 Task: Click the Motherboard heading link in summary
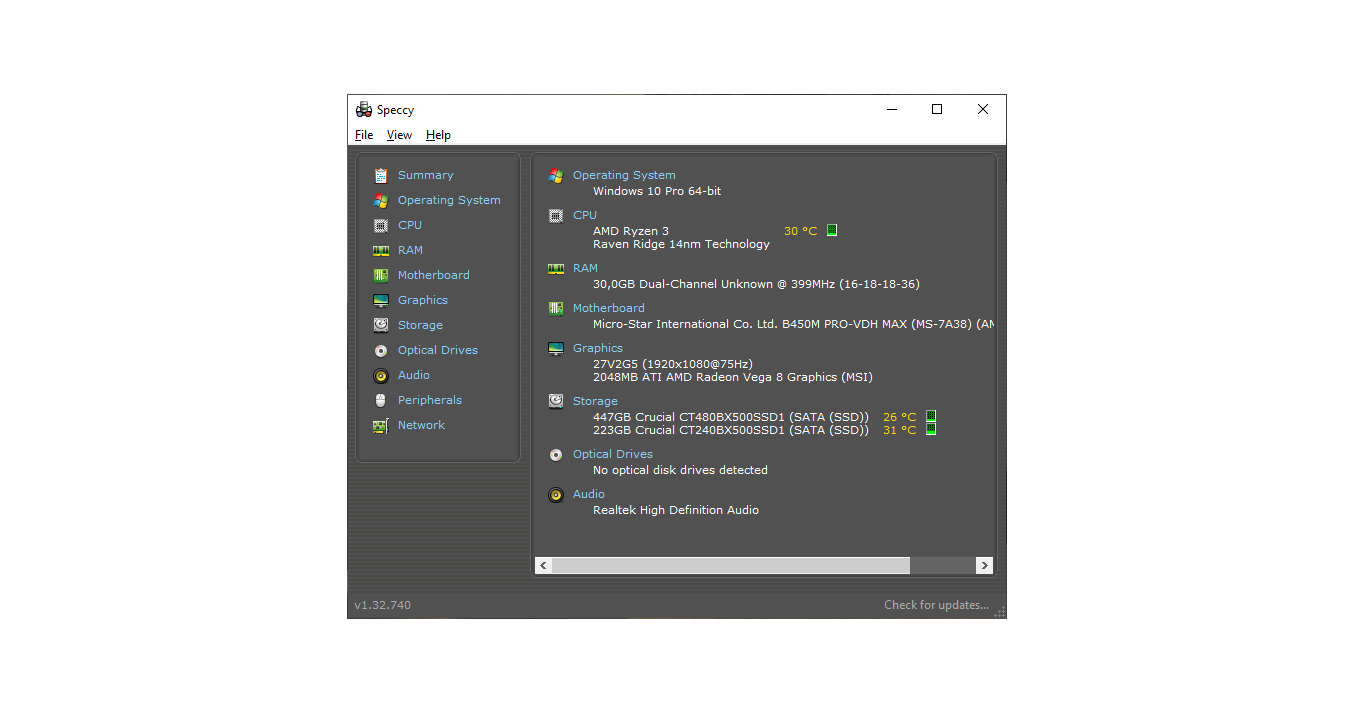[609, 308]
